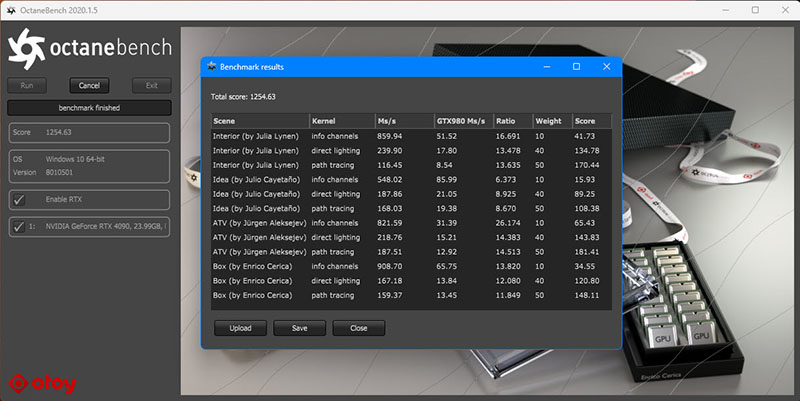Toggle the NVIDIA GeForce RTX 4090 checkbox

pos(19,227)
